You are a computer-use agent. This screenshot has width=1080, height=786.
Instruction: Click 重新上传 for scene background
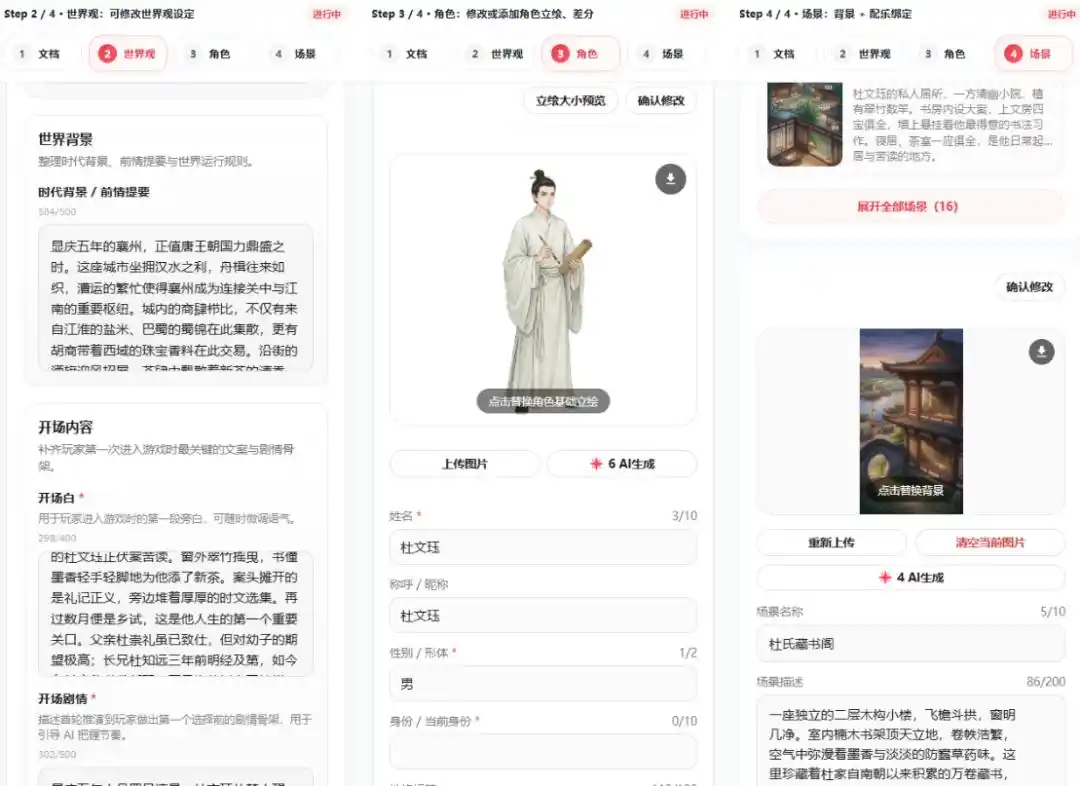831,542
